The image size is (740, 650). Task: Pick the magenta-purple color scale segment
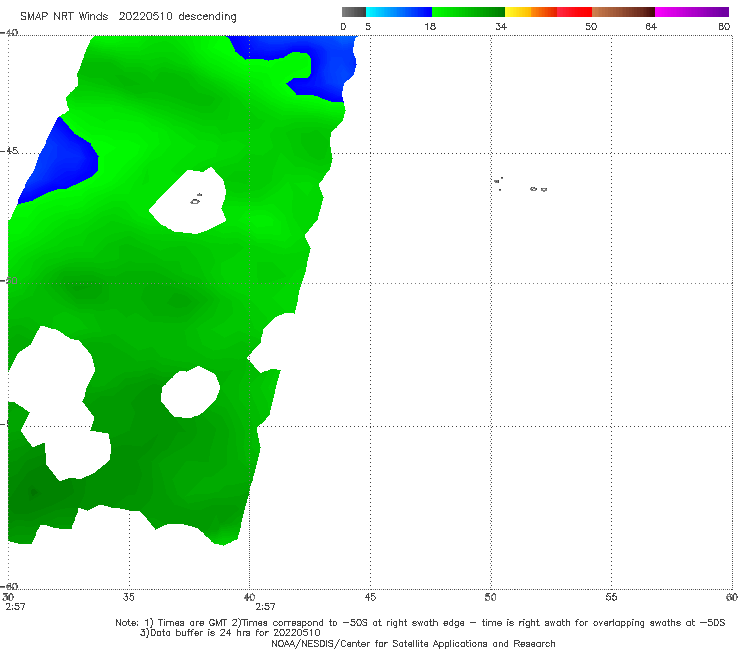coord(692,12)
